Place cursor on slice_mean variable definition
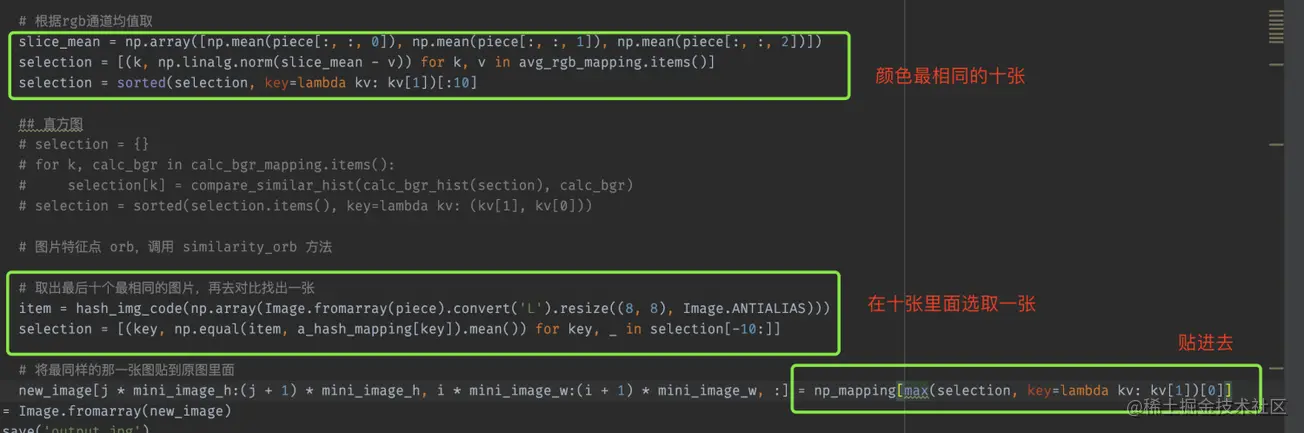Screen dimensions: 1304x433 [59, 42]
